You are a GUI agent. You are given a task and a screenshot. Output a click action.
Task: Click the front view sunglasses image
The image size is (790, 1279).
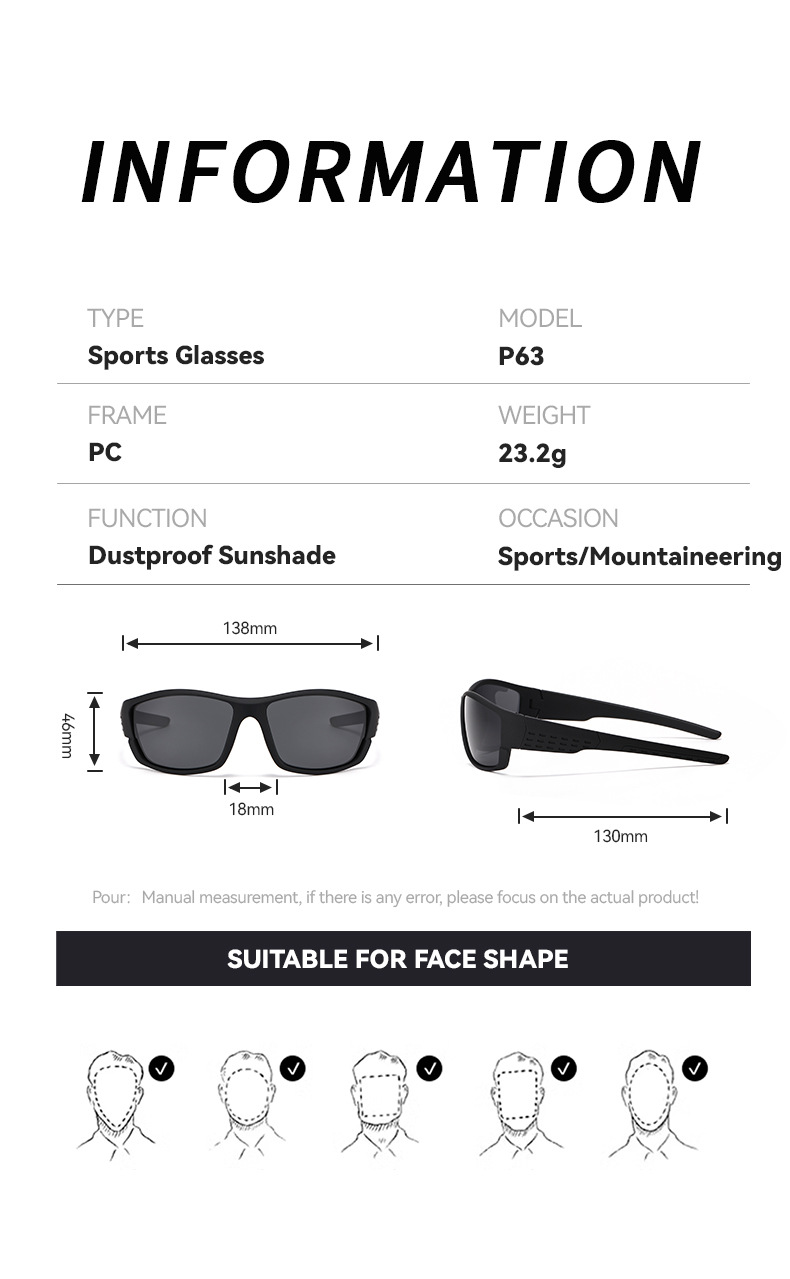(250, 730)
